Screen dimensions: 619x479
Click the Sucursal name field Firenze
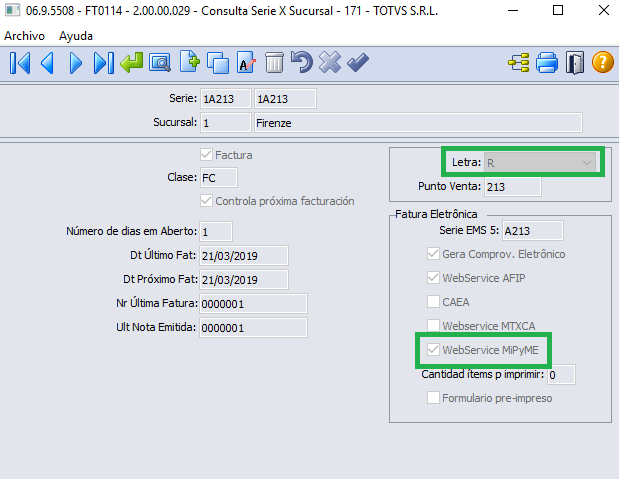(418, 123)
